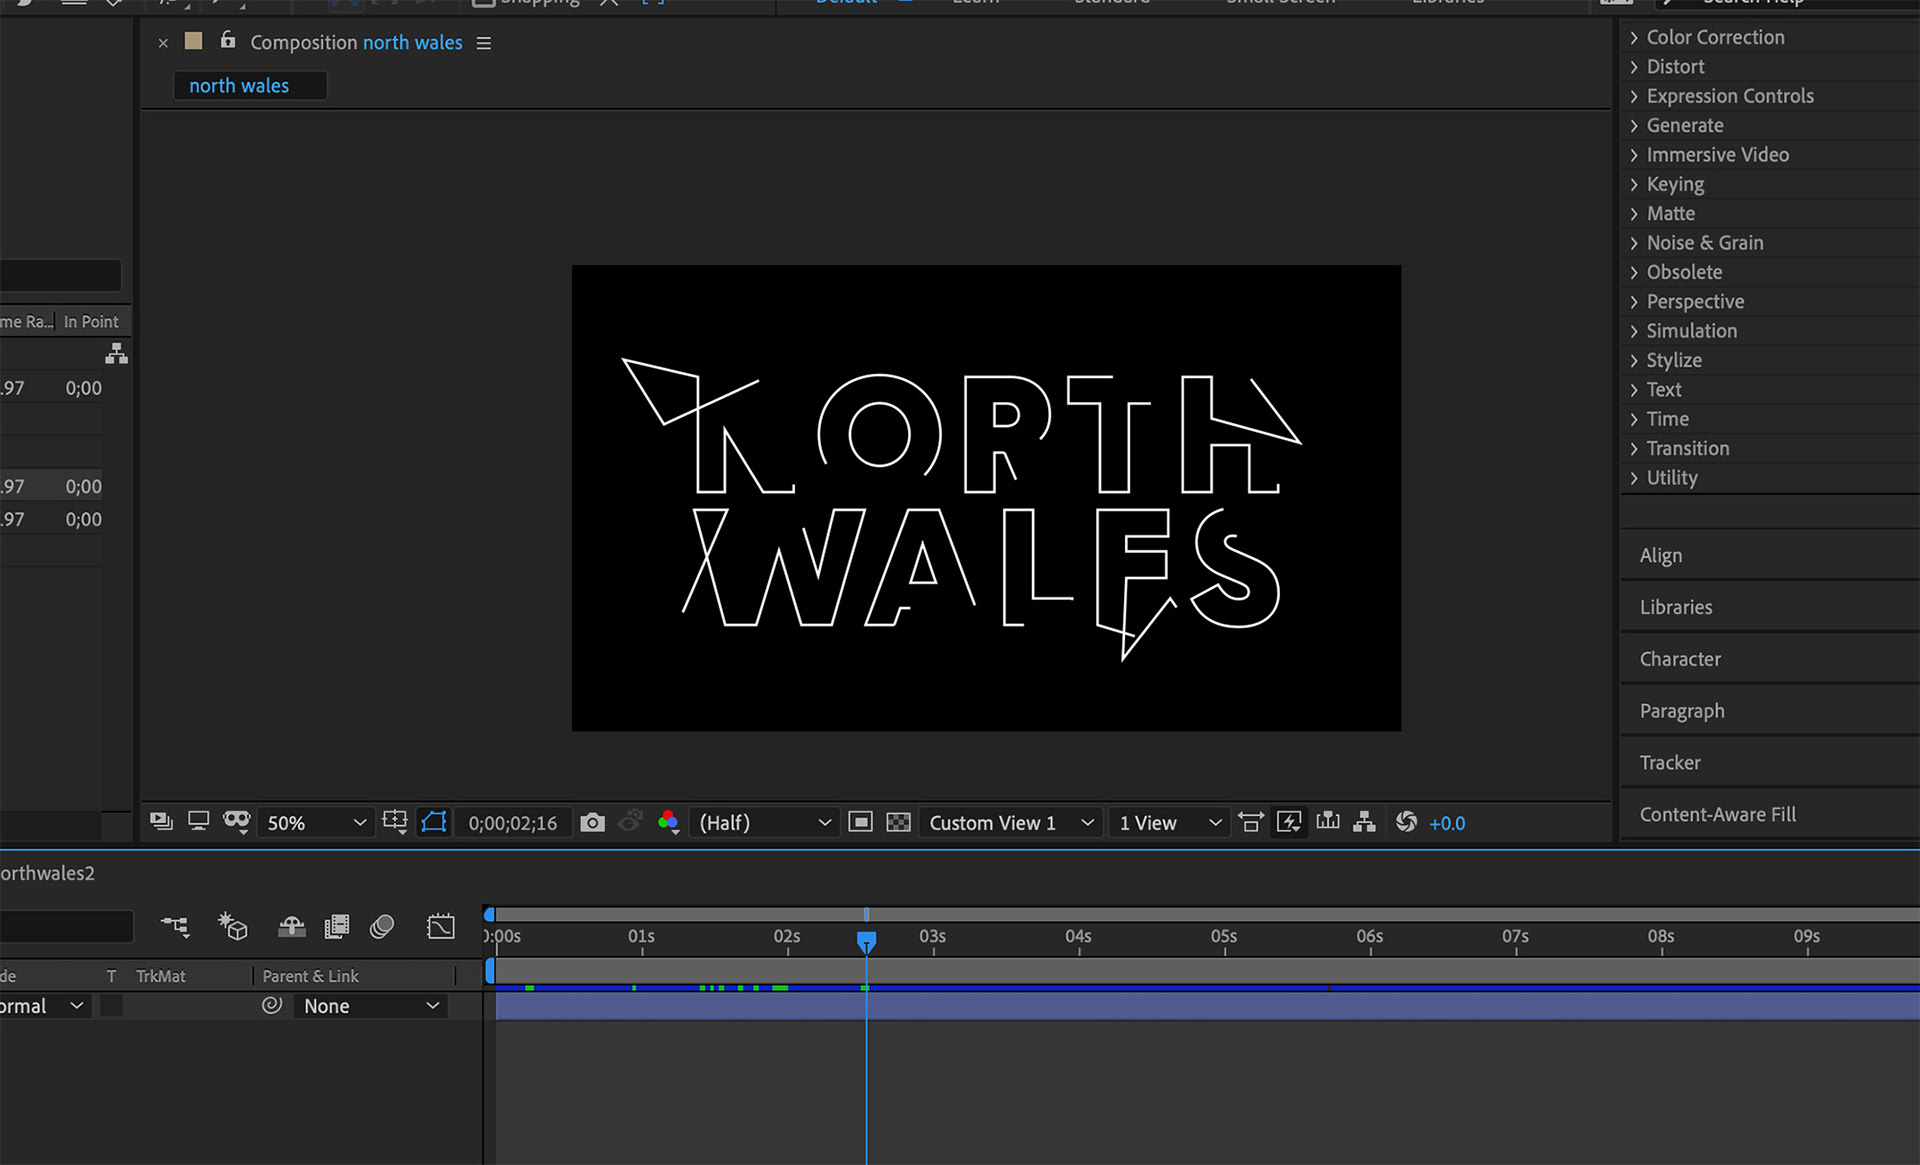
Task: Take a snapshot with camera icon
Action: (592, 822)
